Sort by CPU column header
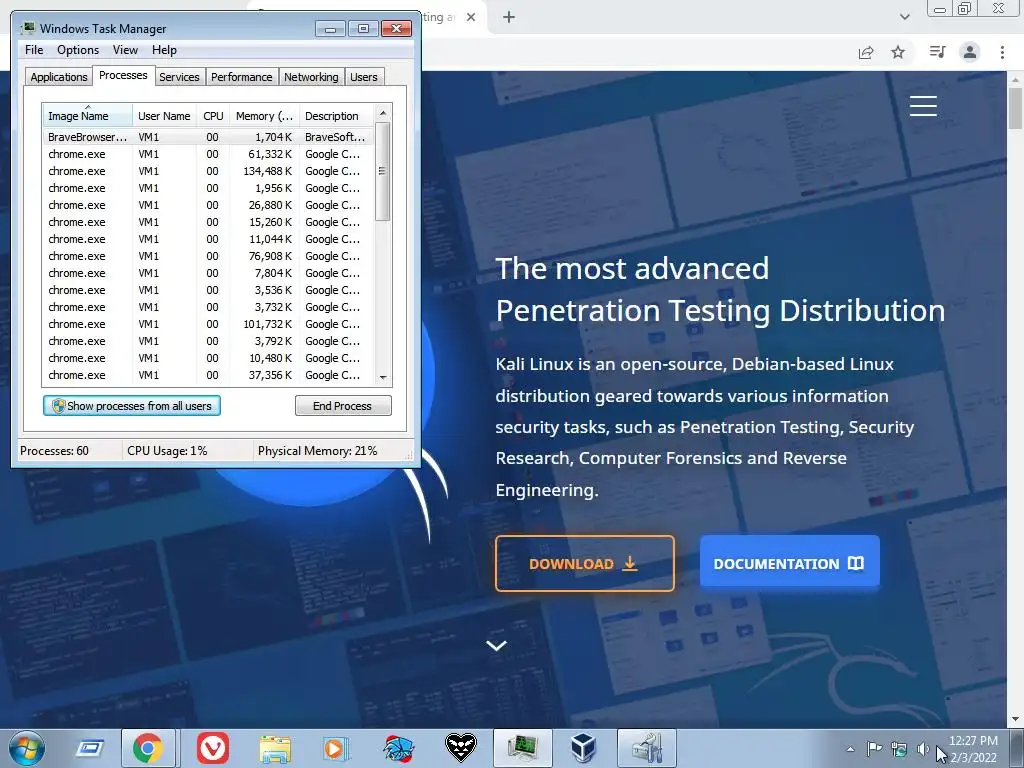1024x768 pixels. pyautogui.click(x=213, y=116)
